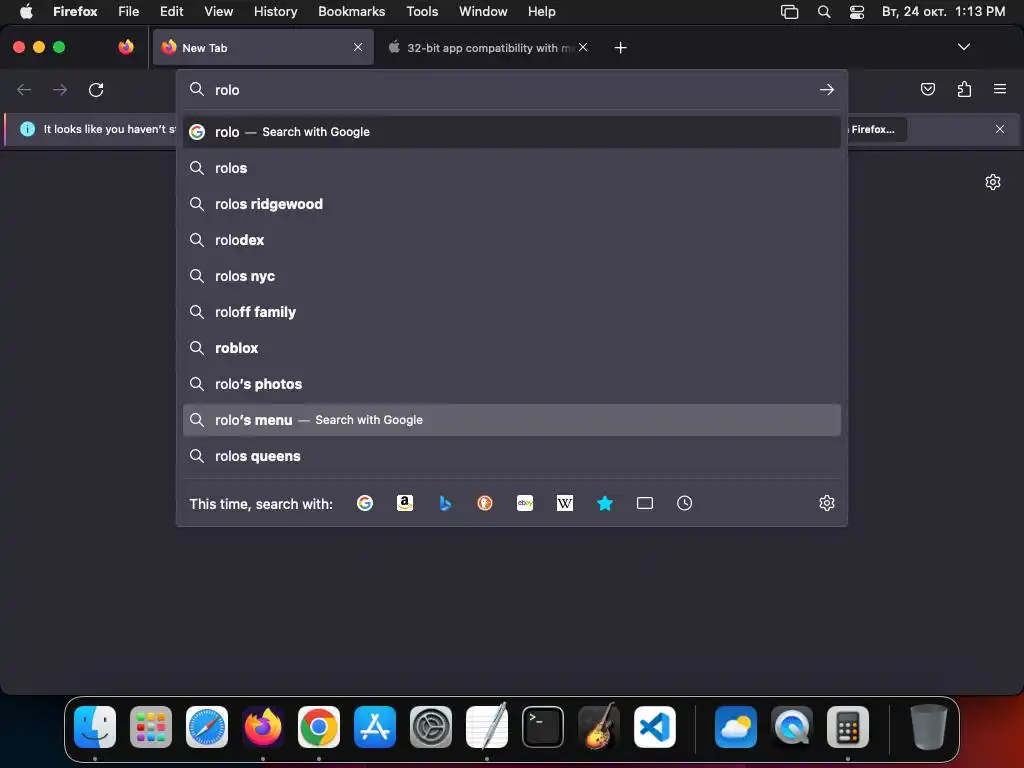Viewport: 1024px width, 768px height.
Task: Open Firefox application hamburger menu
Action: click(x=1000, y=89)
